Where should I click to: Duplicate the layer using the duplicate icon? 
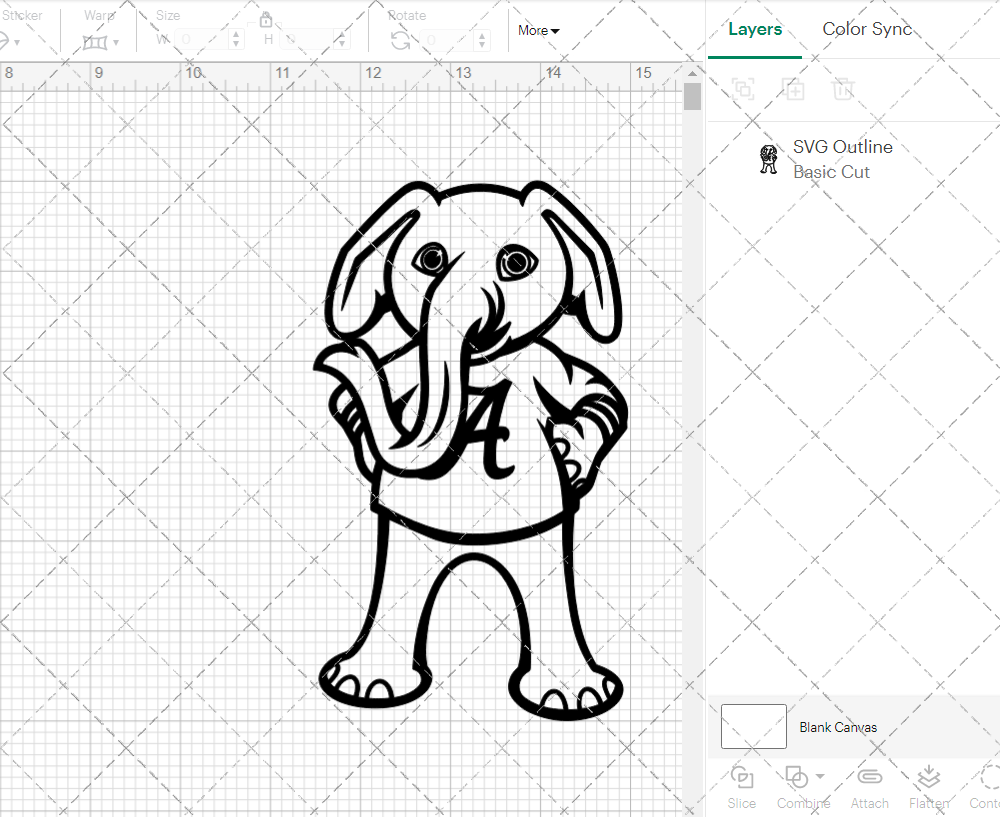[x=794, y=89]
